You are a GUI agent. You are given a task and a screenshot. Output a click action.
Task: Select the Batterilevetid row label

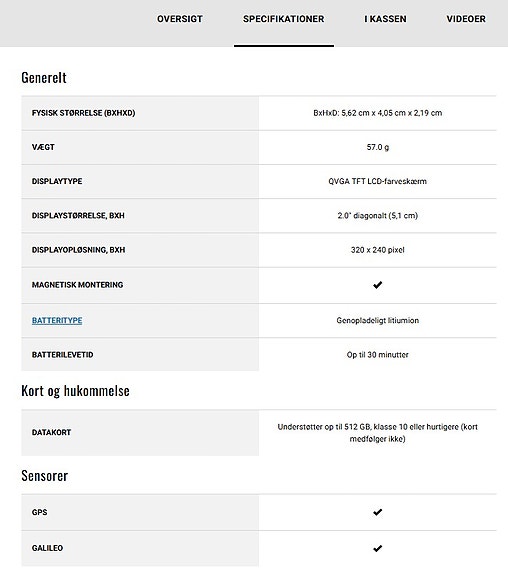[62, 355]
